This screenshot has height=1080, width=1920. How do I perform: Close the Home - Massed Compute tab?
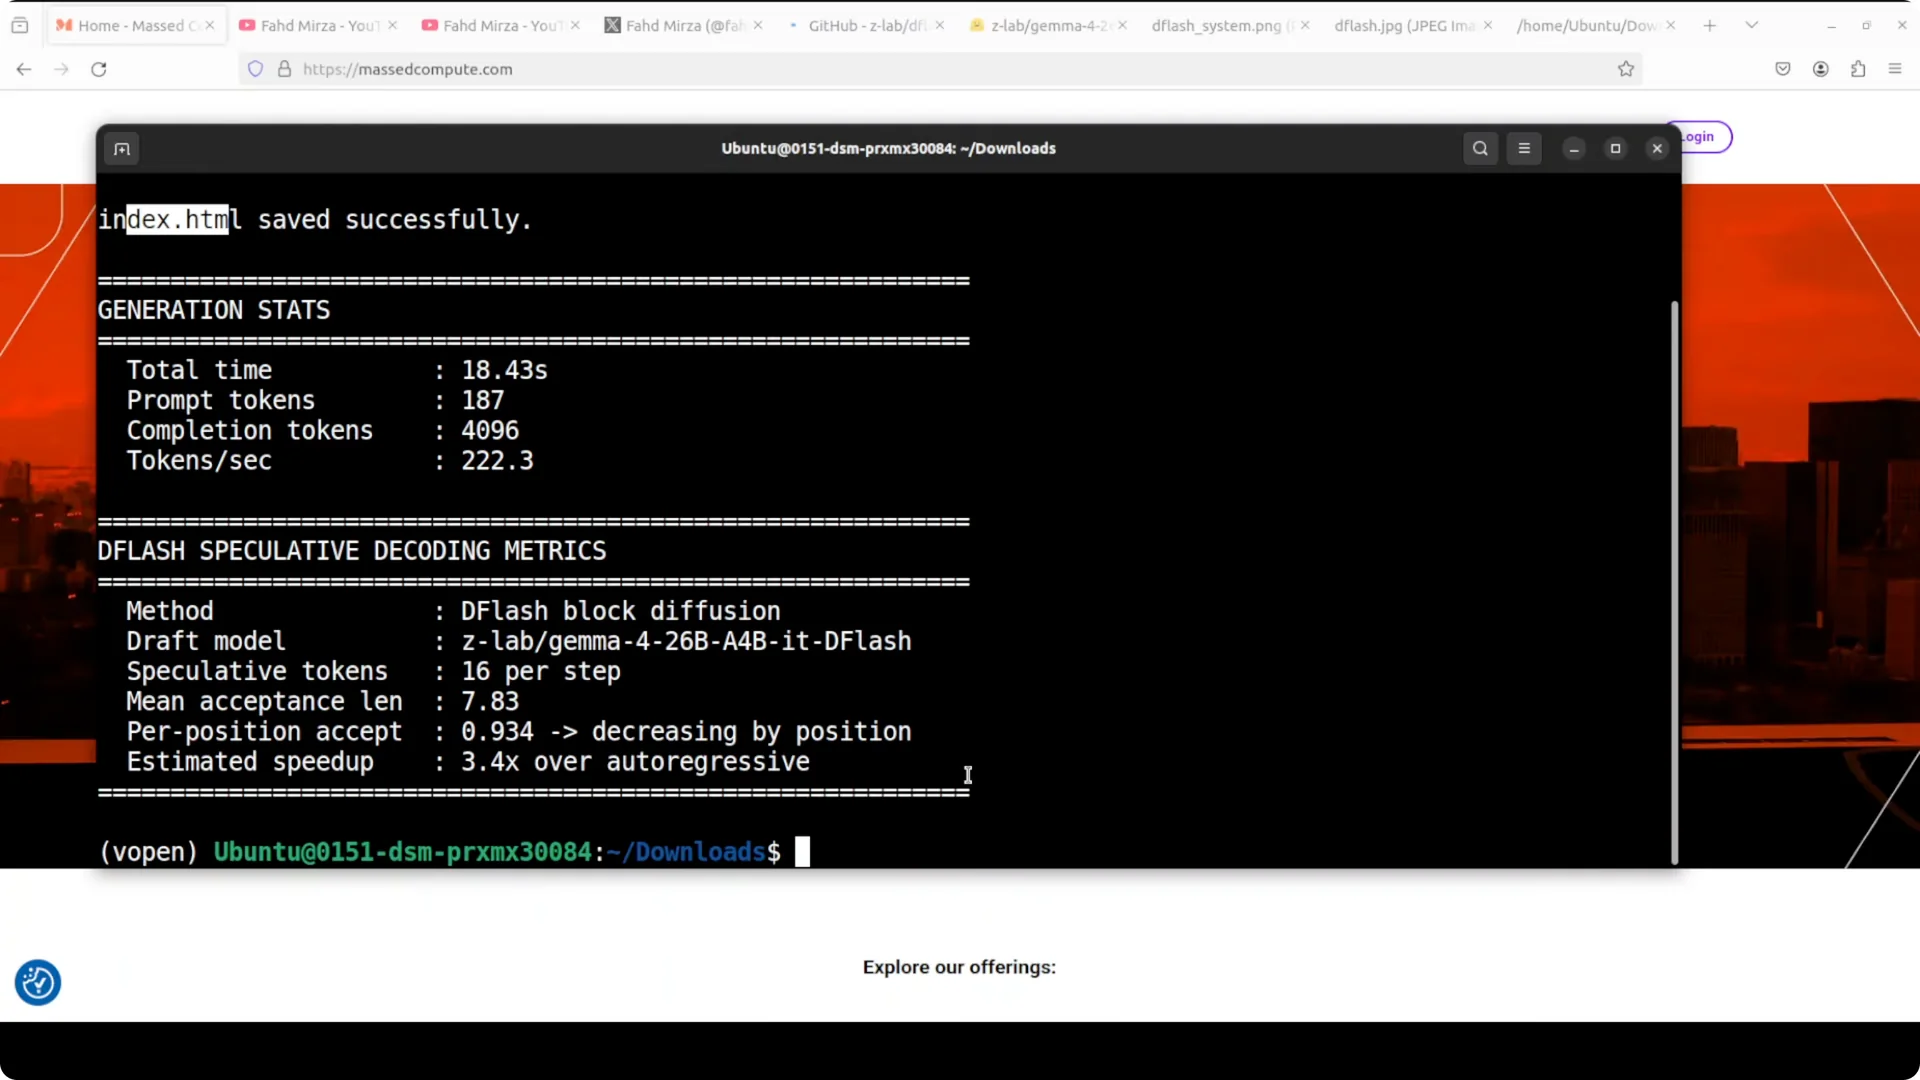[x=210, y=26]
